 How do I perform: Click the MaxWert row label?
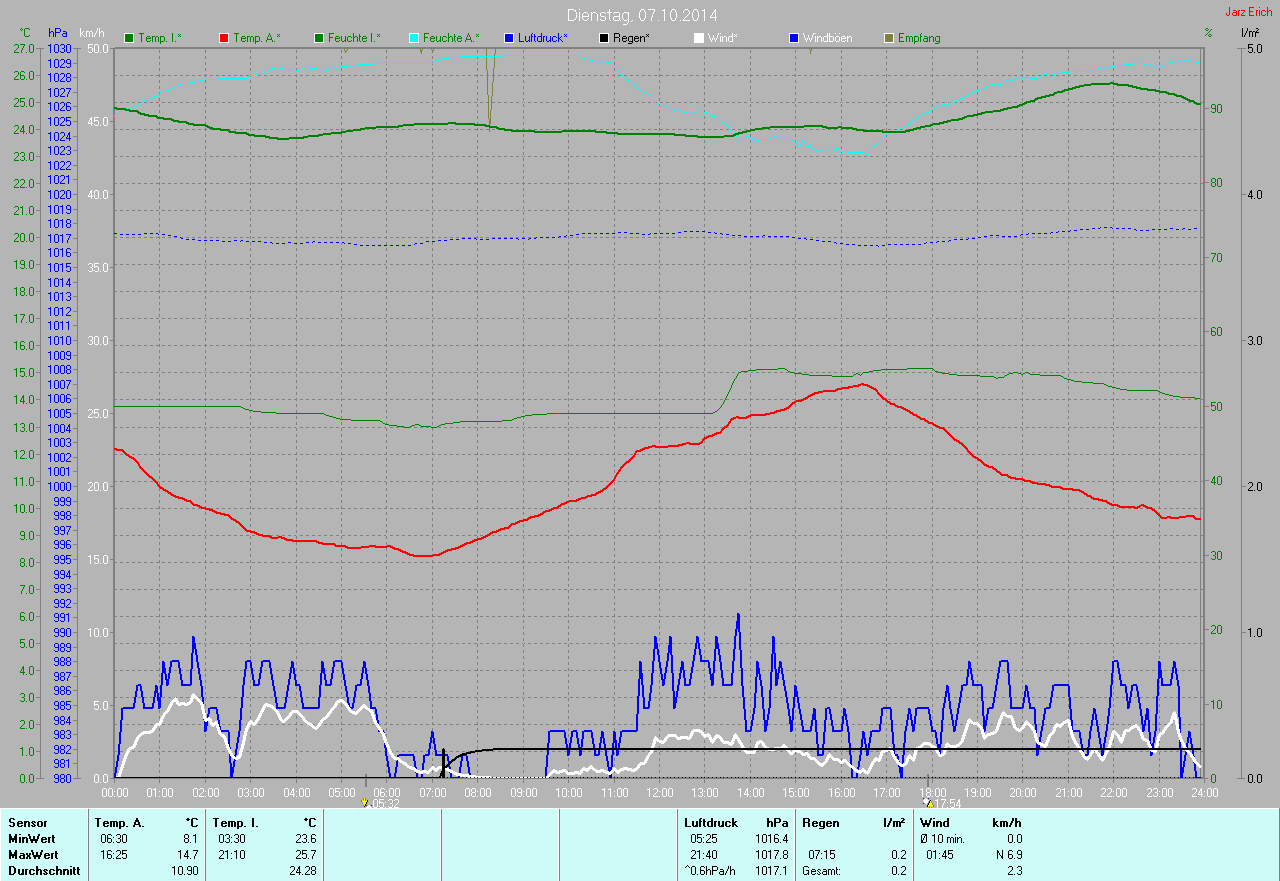pos(33,855)
